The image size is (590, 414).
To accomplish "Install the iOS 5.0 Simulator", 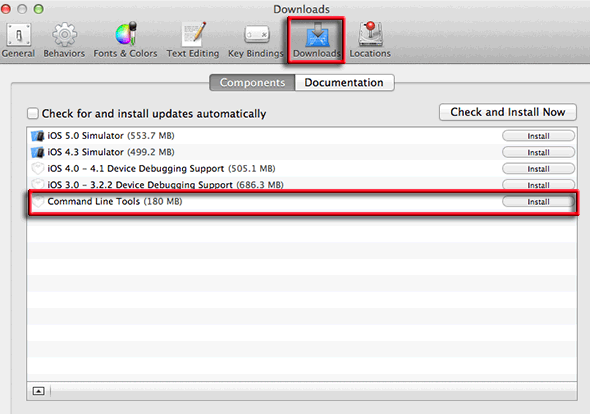I will pos(538,136).
